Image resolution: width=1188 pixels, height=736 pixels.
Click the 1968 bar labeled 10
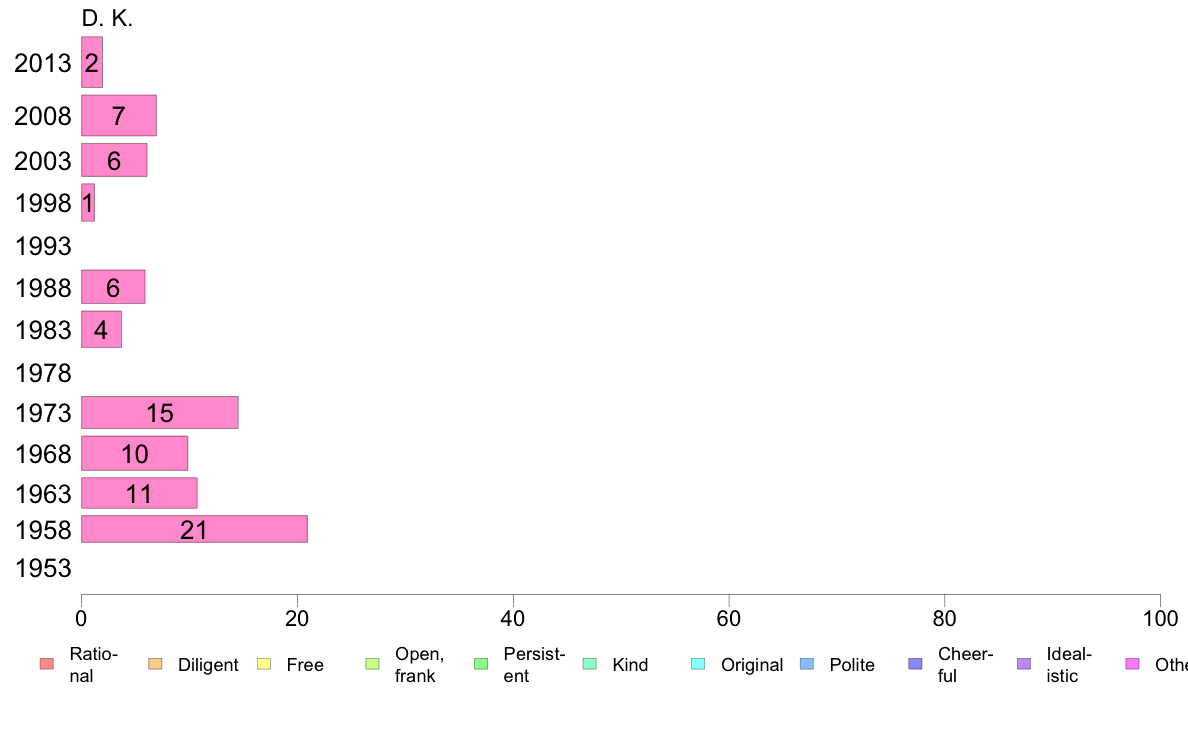pyautogui.click(x=135, y=453)
